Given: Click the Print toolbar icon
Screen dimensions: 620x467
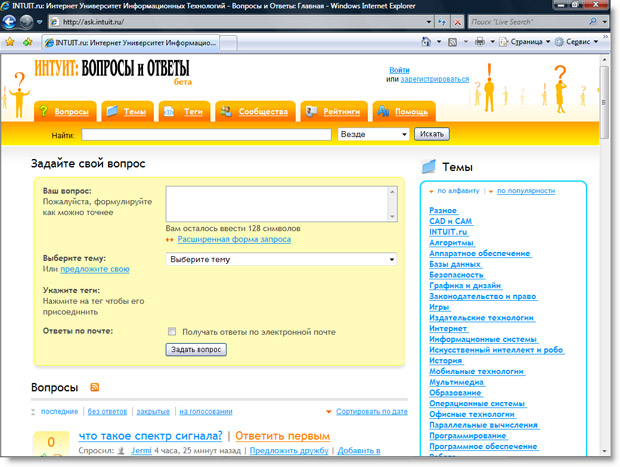Looking at the screenshot, I should (480, 42).
